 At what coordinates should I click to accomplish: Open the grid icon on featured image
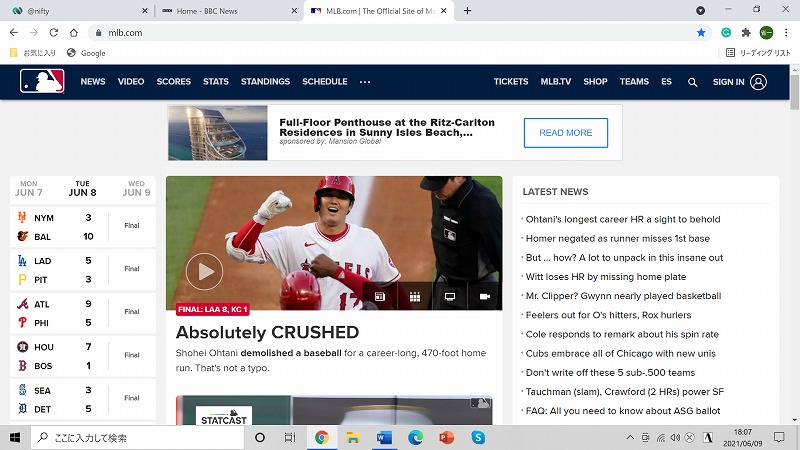coord(415,296)
